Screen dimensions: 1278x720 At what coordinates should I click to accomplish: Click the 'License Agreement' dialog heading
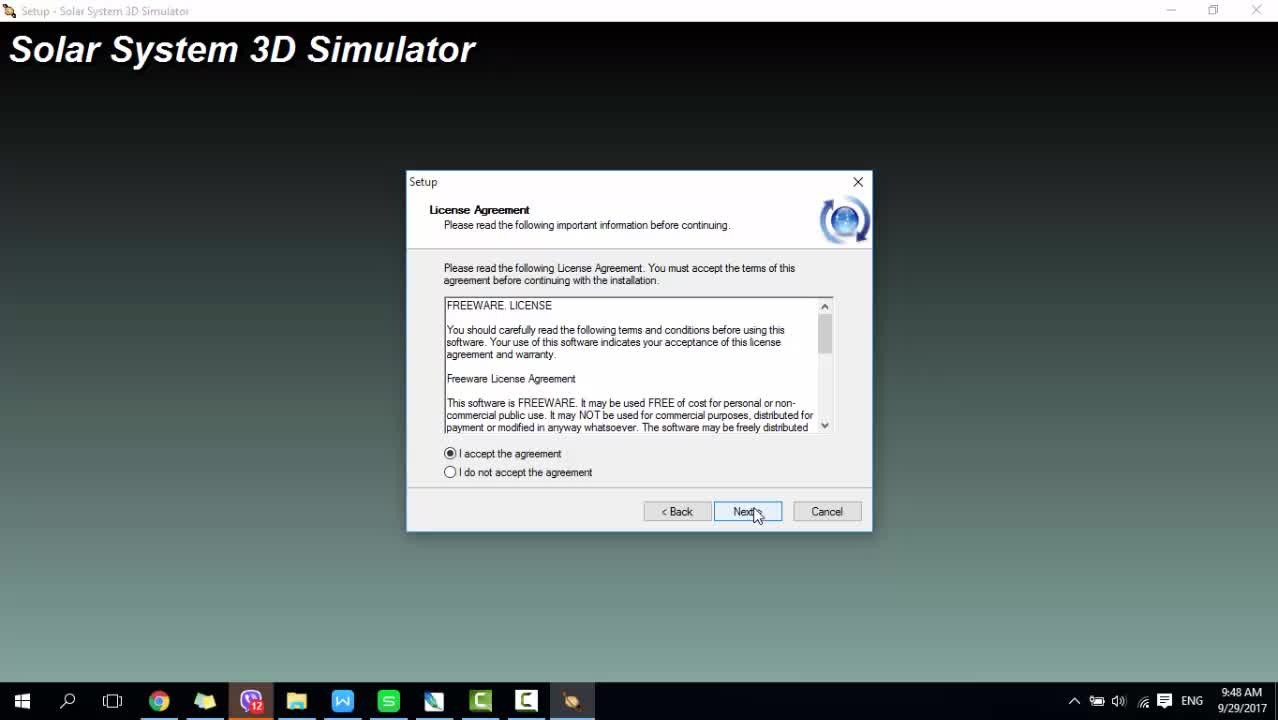click(x=479, y=210)
